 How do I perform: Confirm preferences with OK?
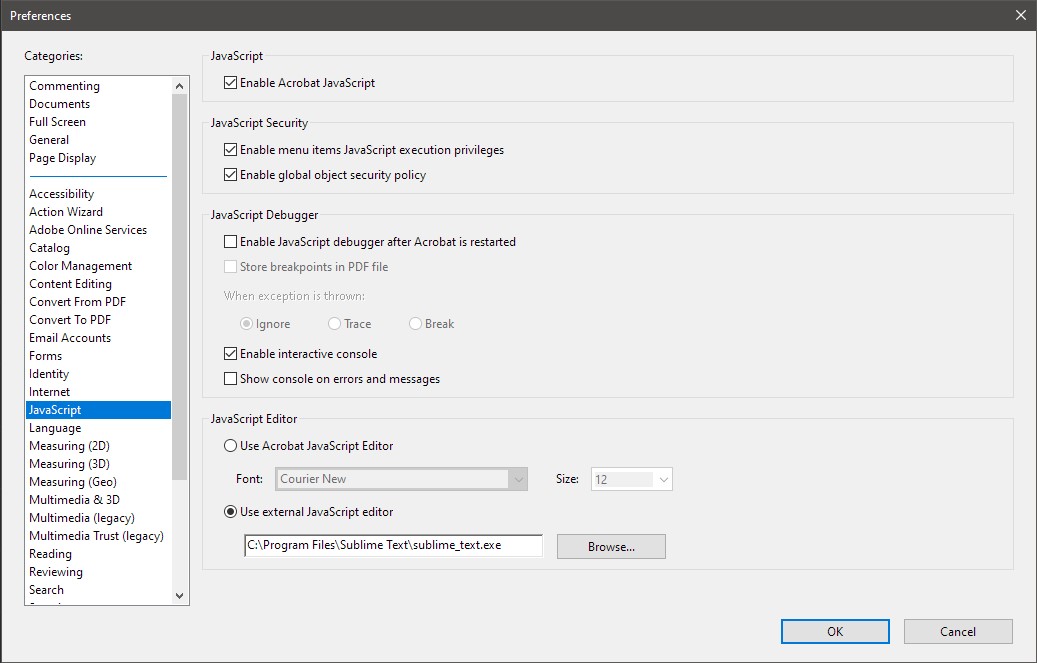tap(834, 631)
